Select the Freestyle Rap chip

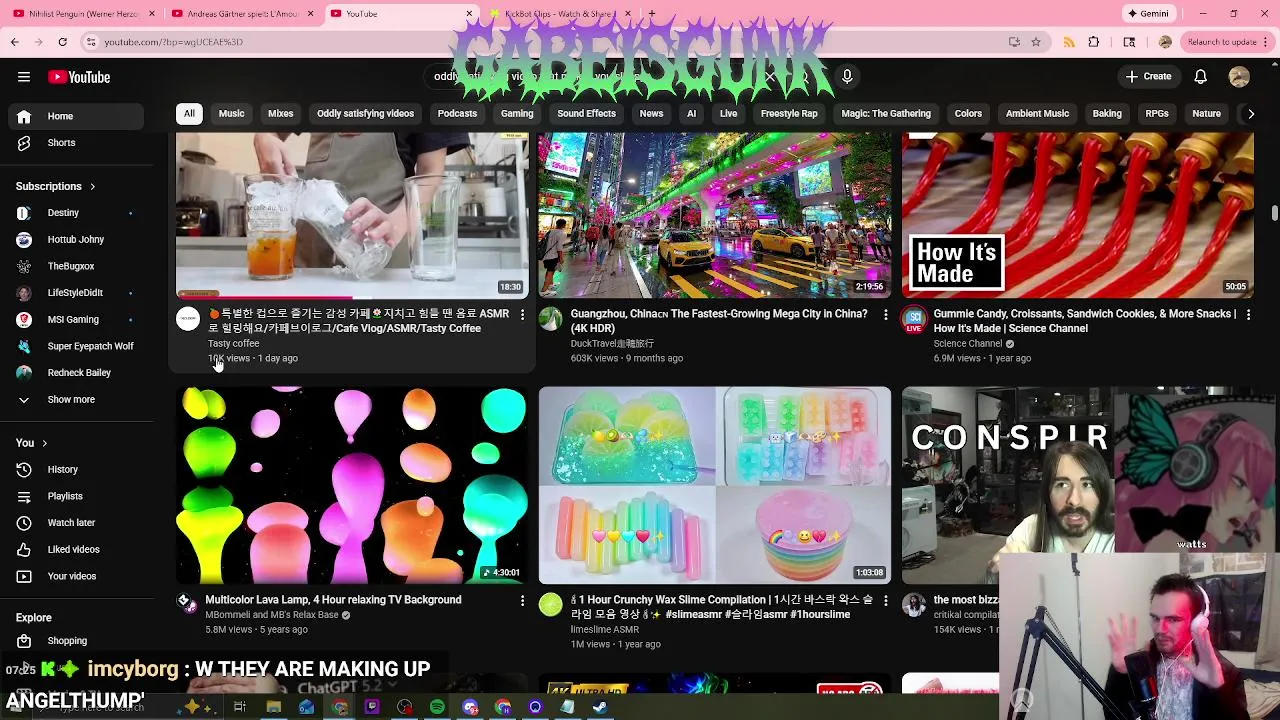[x=789, y=114]
